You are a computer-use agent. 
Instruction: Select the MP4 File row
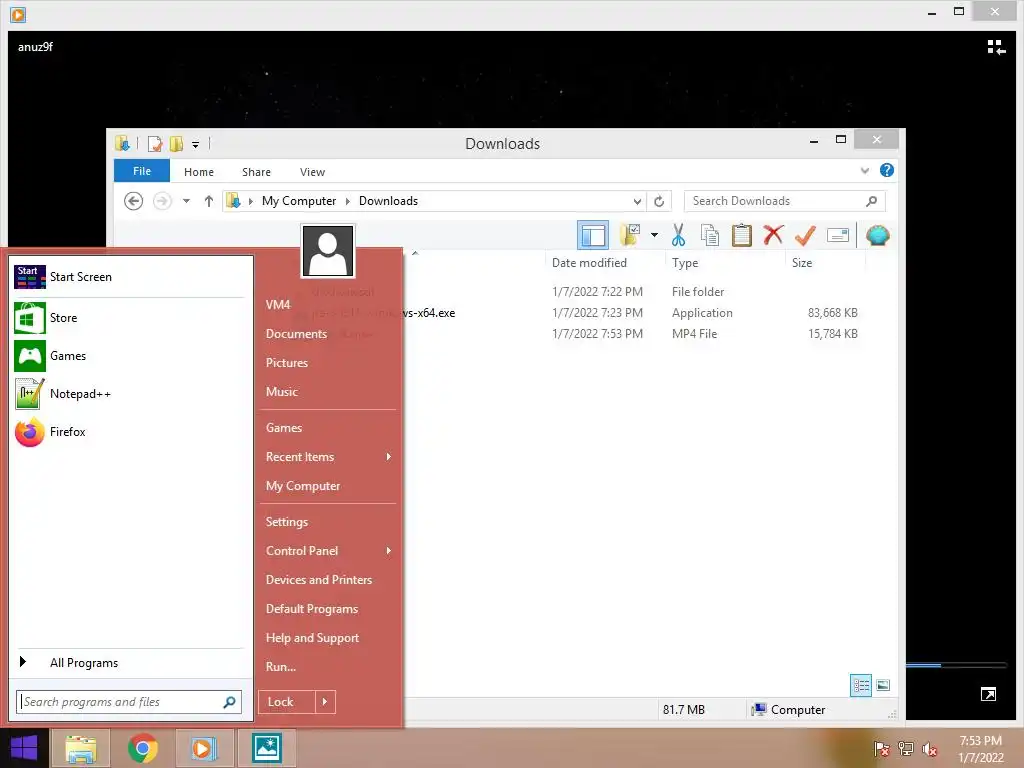[631, 334]
